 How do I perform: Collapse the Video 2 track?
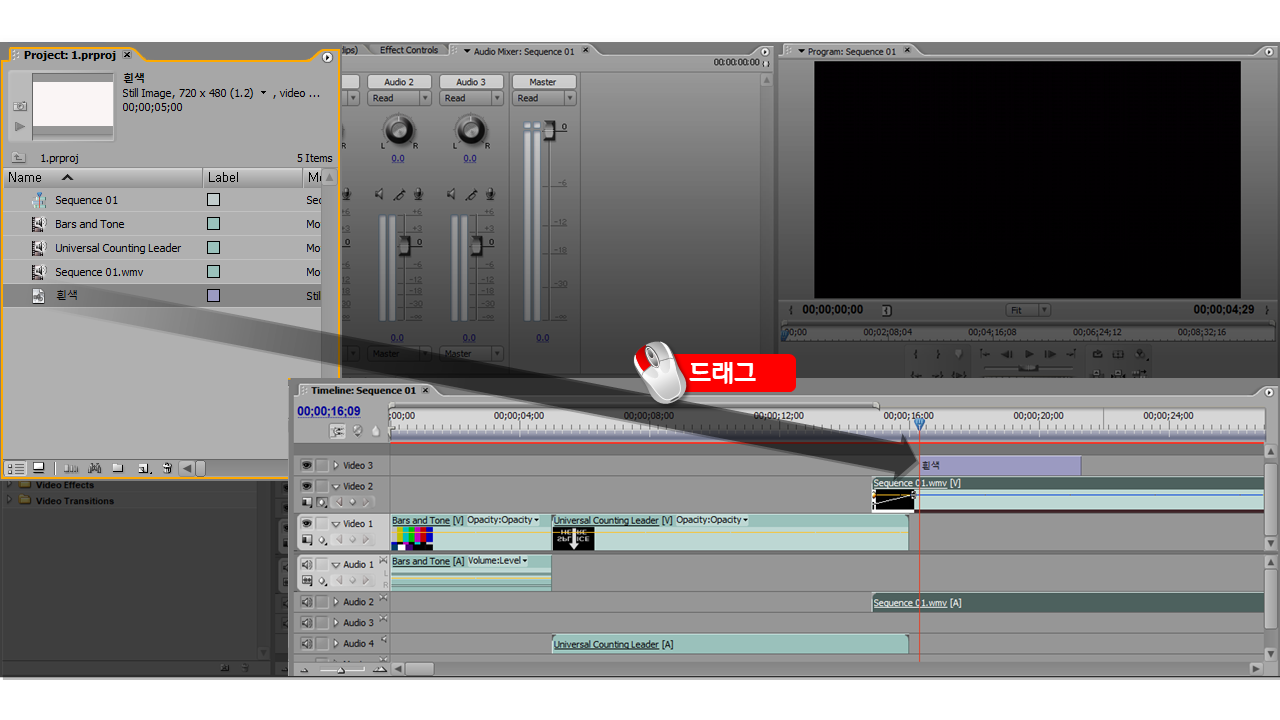coord(336,486)
